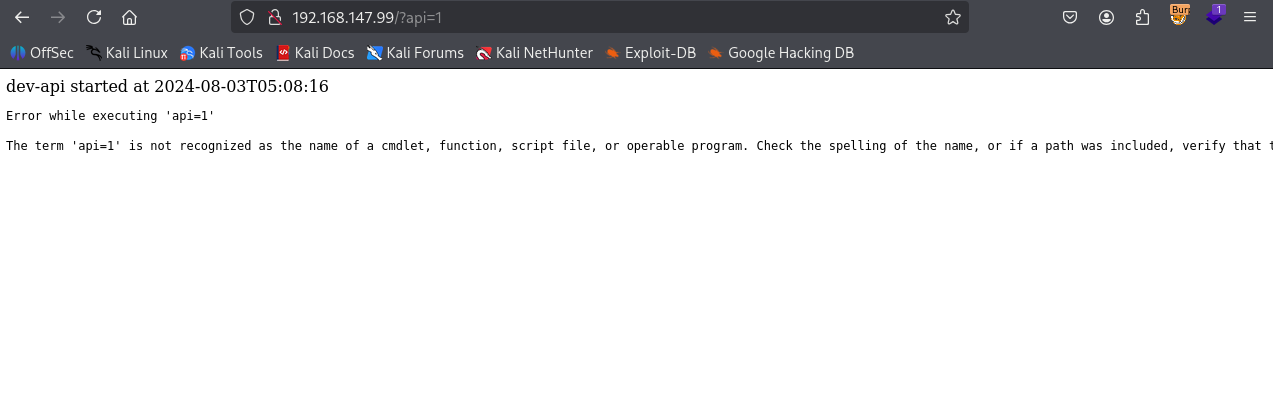Open insecure connection padlock info
1273x401 pixels.
click(273, 17)
